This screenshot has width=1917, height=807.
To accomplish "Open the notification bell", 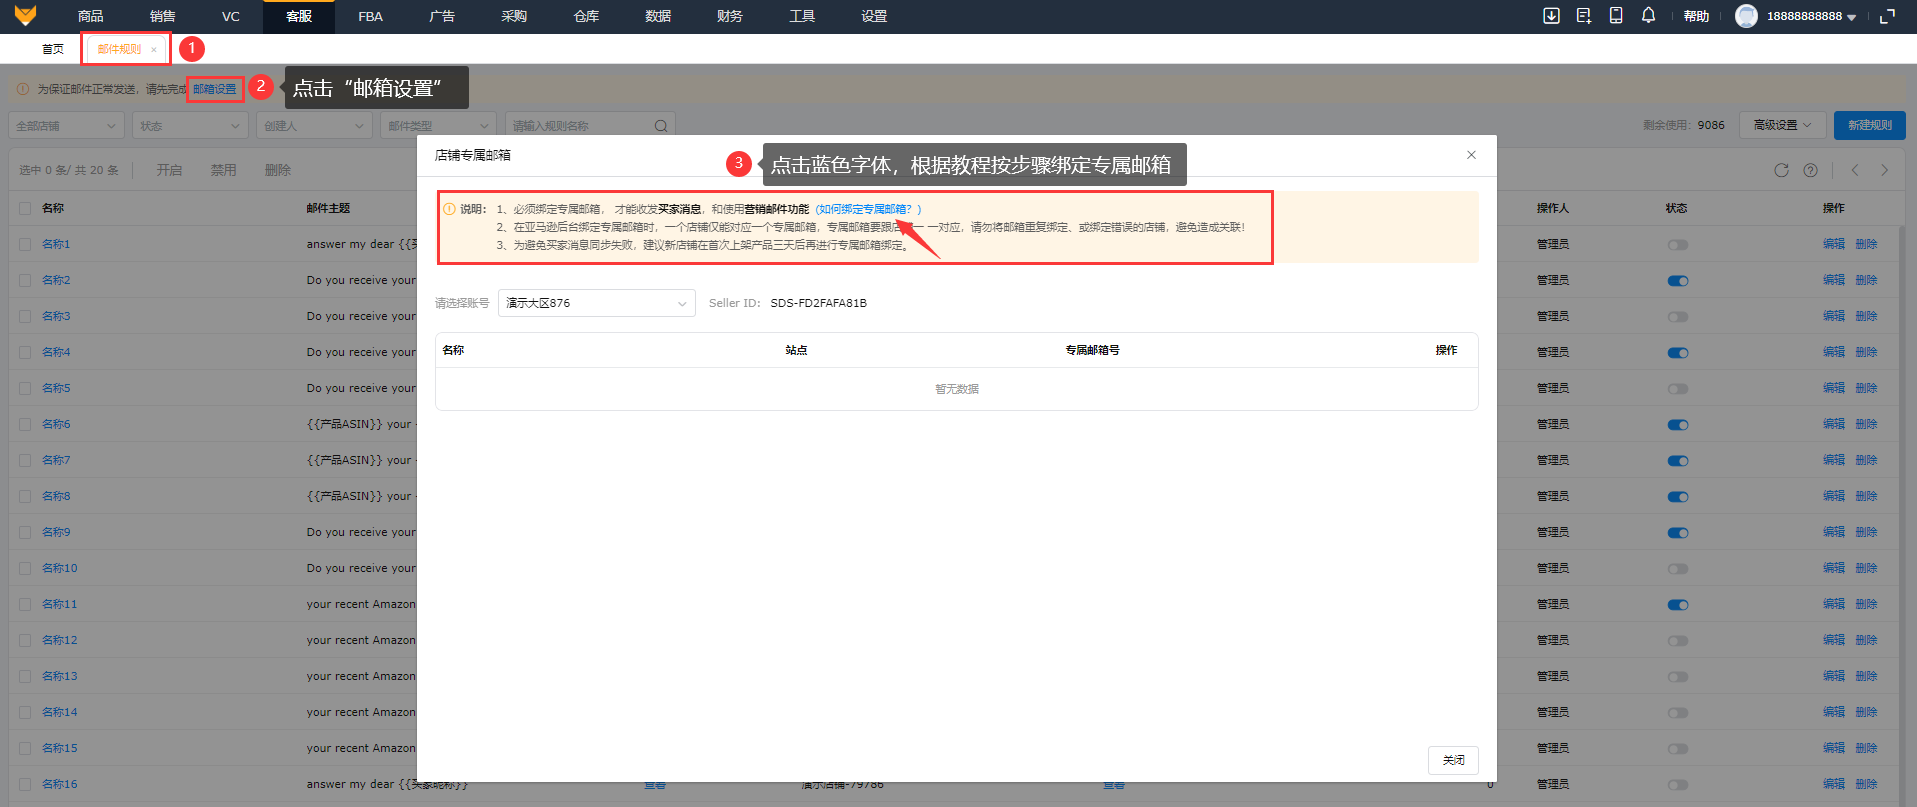I will click(1648, 16).
